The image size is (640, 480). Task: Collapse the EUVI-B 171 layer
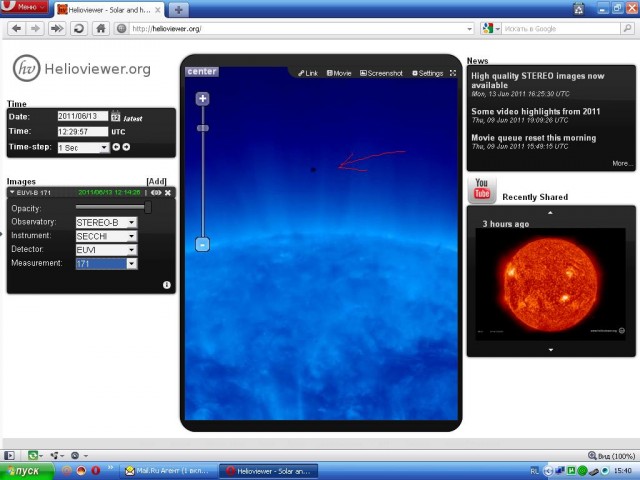[12, 192]
